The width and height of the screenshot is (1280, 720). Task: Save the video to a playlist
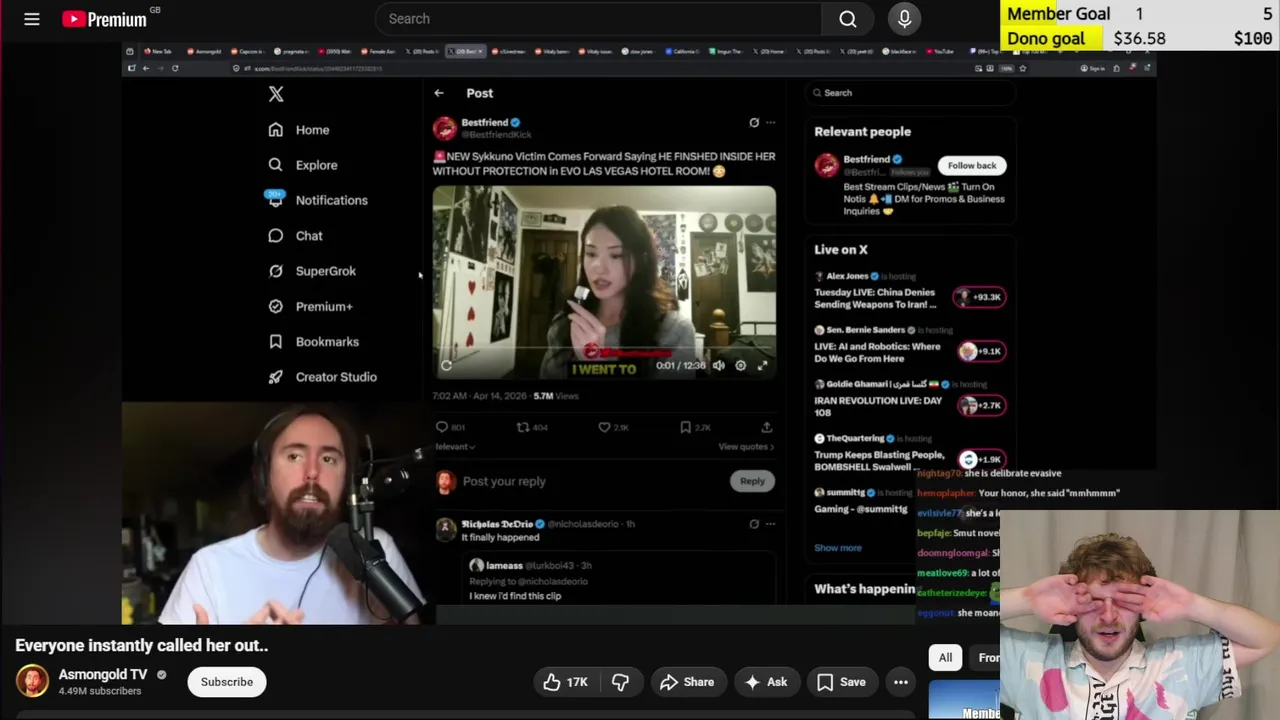[x=842, y=682]
